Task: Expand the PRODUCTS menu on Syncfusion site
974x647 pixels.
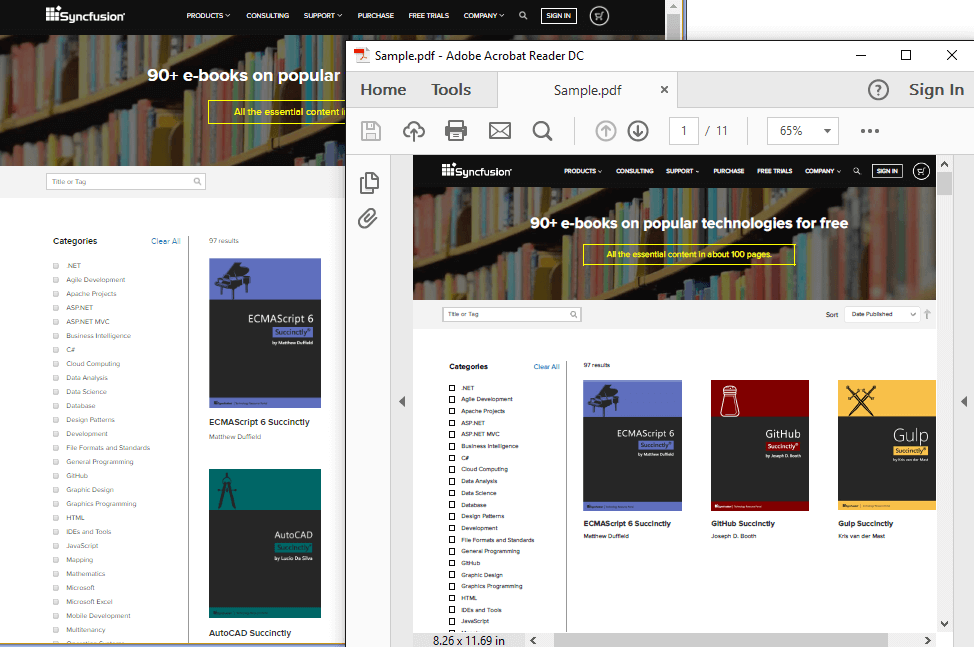Action: point(208,16)
